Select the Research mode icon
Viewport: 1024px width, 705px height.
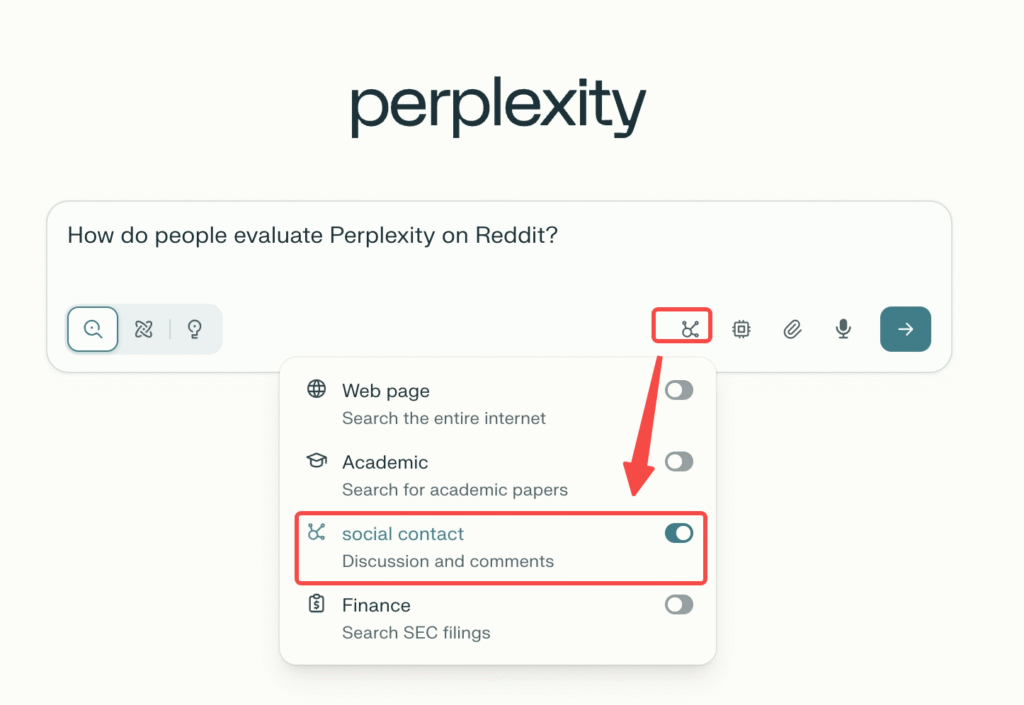(x=144, y=329)
